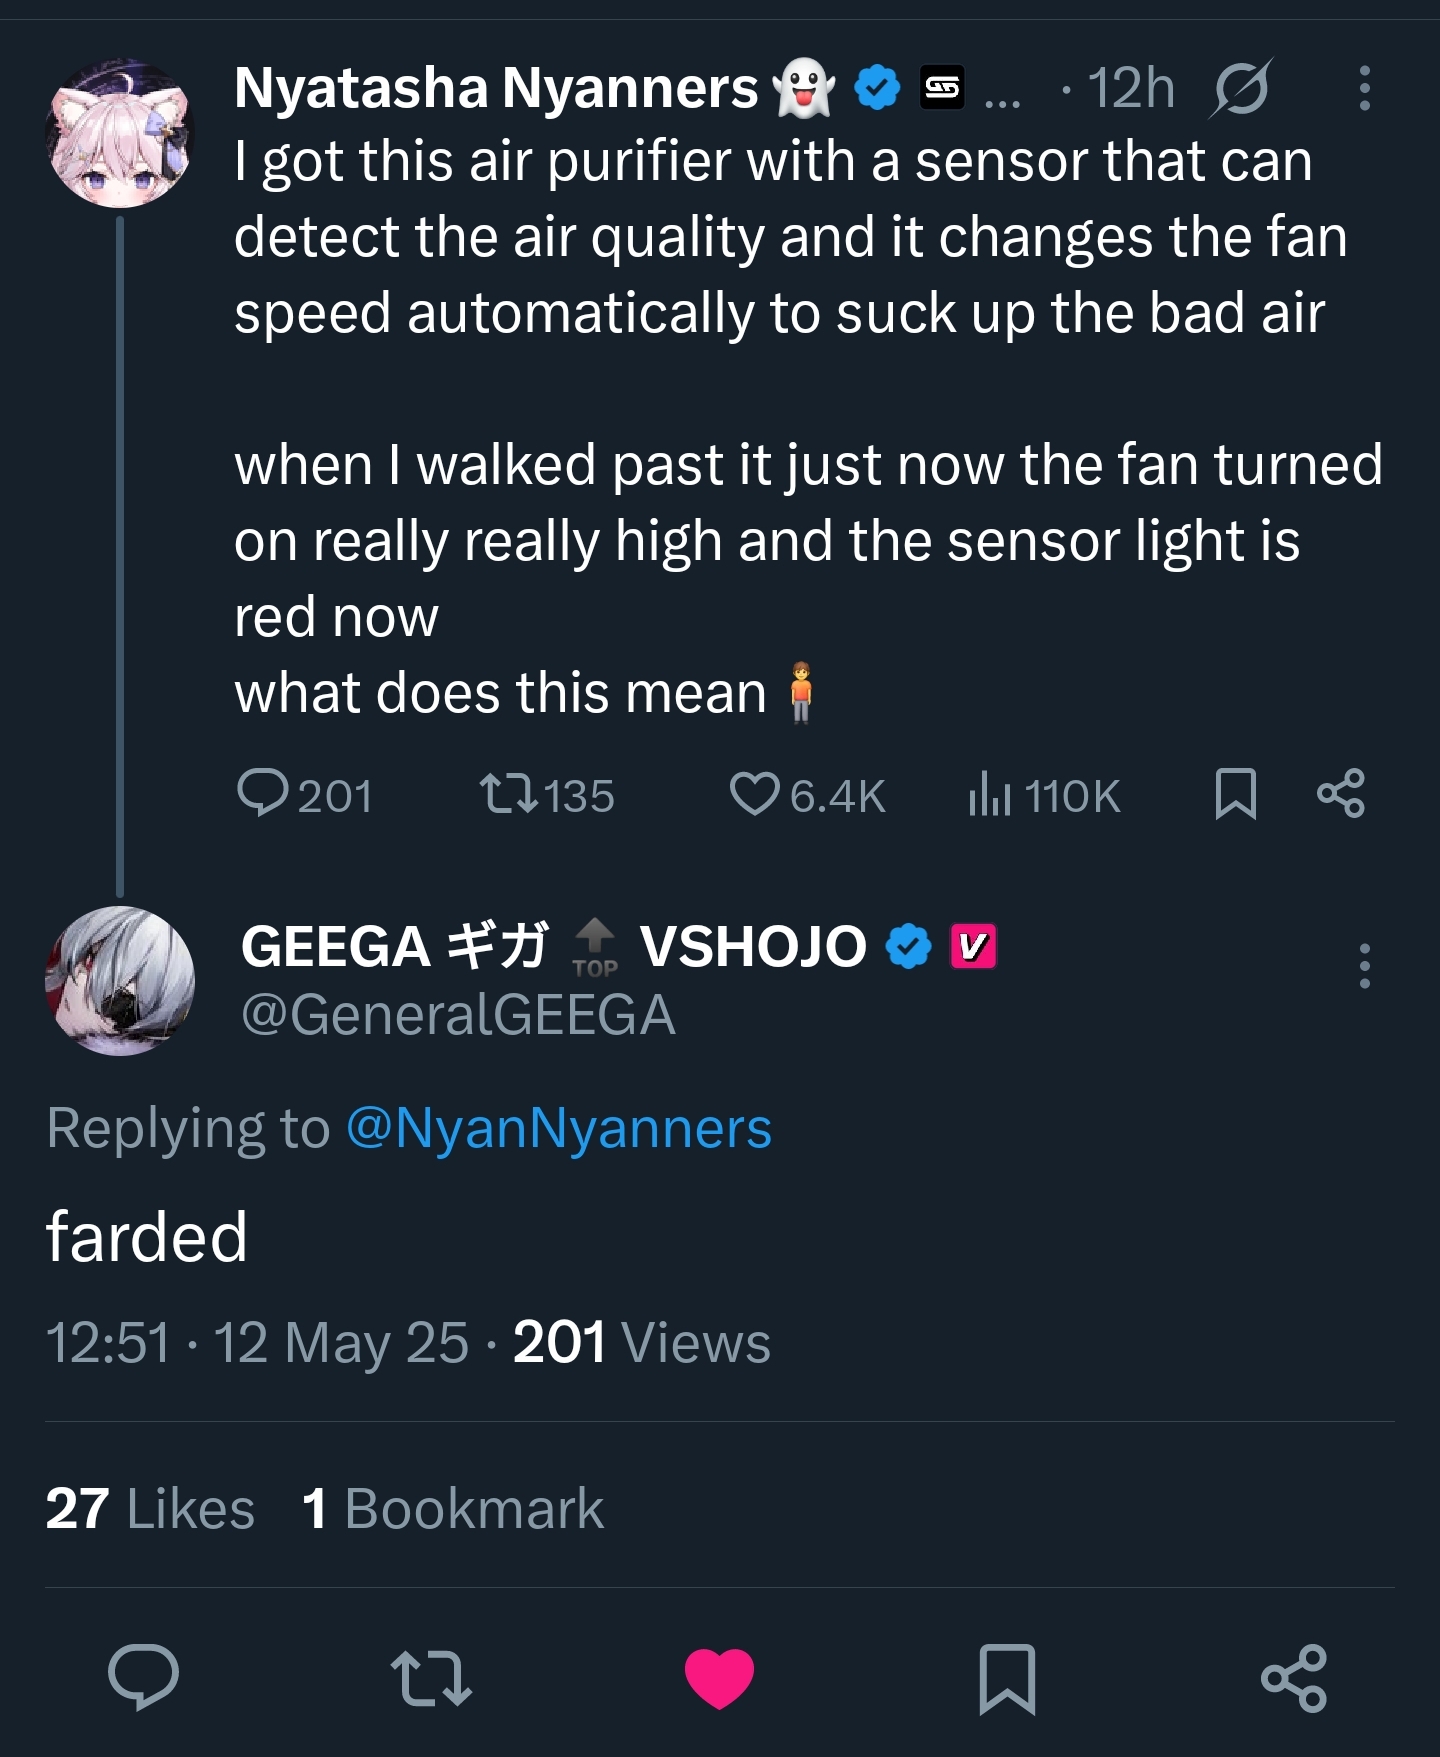Open Nyatasha Nyanners profile picture

pyautogui.click(x=120, y=134)
